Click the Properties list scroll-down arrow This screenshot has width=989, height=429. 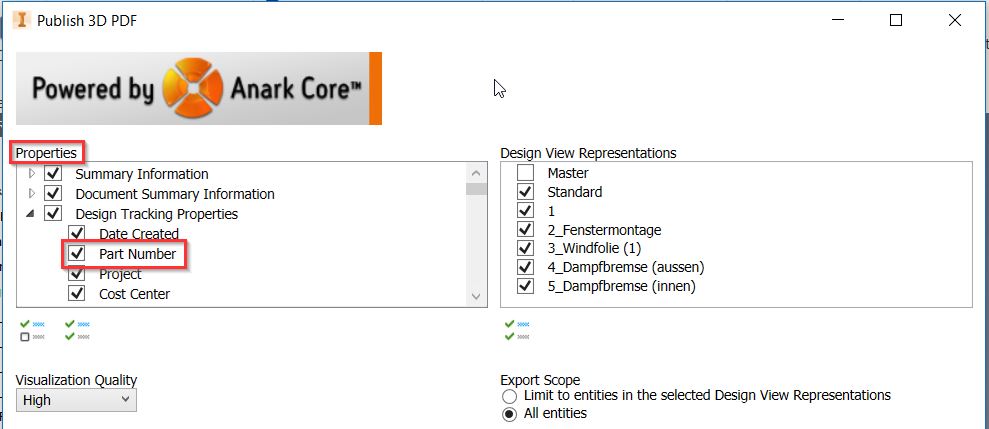click(476, 296)
